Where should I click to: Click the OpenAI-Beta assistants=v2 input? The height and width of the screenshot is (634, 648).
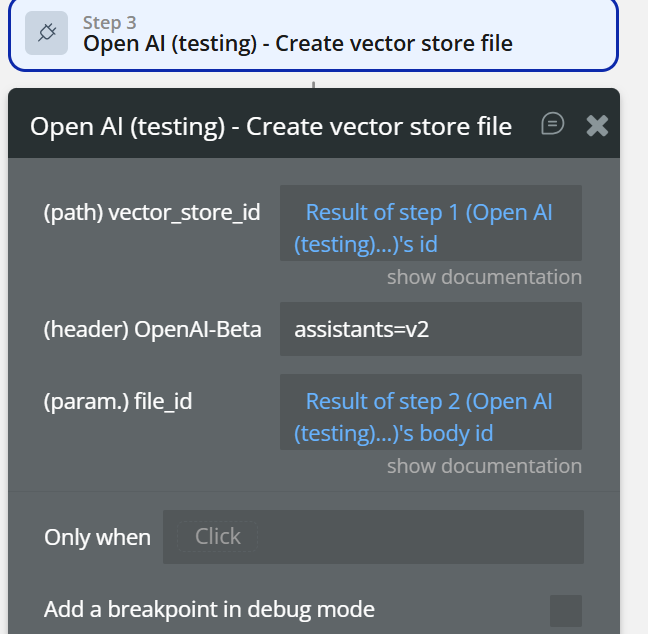tap(430, 329)
